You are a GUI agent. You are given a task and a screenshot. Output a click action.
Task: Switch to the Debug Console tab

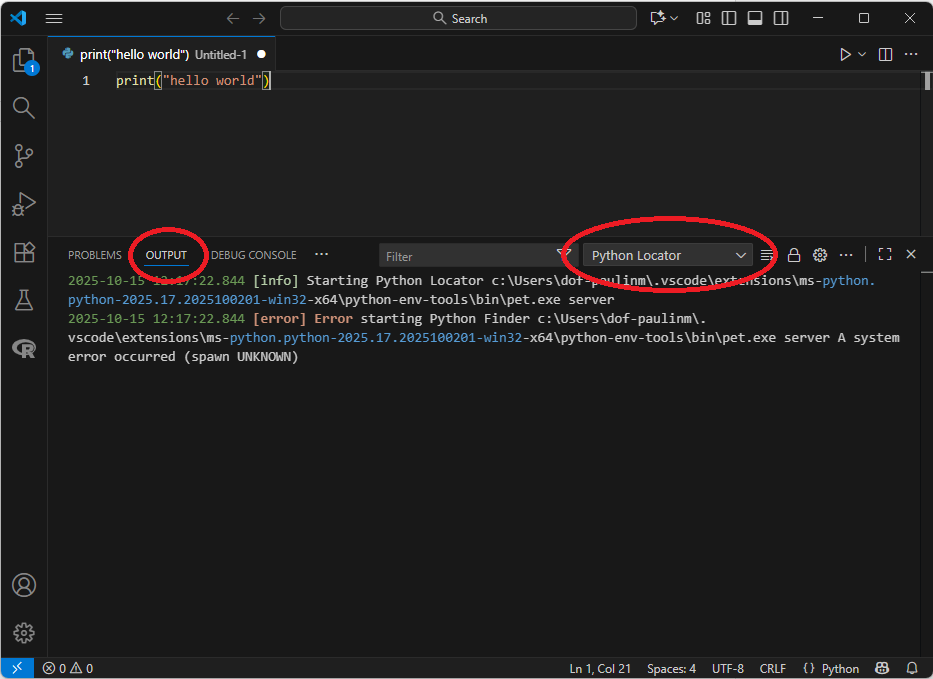click(x=254, y=255)
